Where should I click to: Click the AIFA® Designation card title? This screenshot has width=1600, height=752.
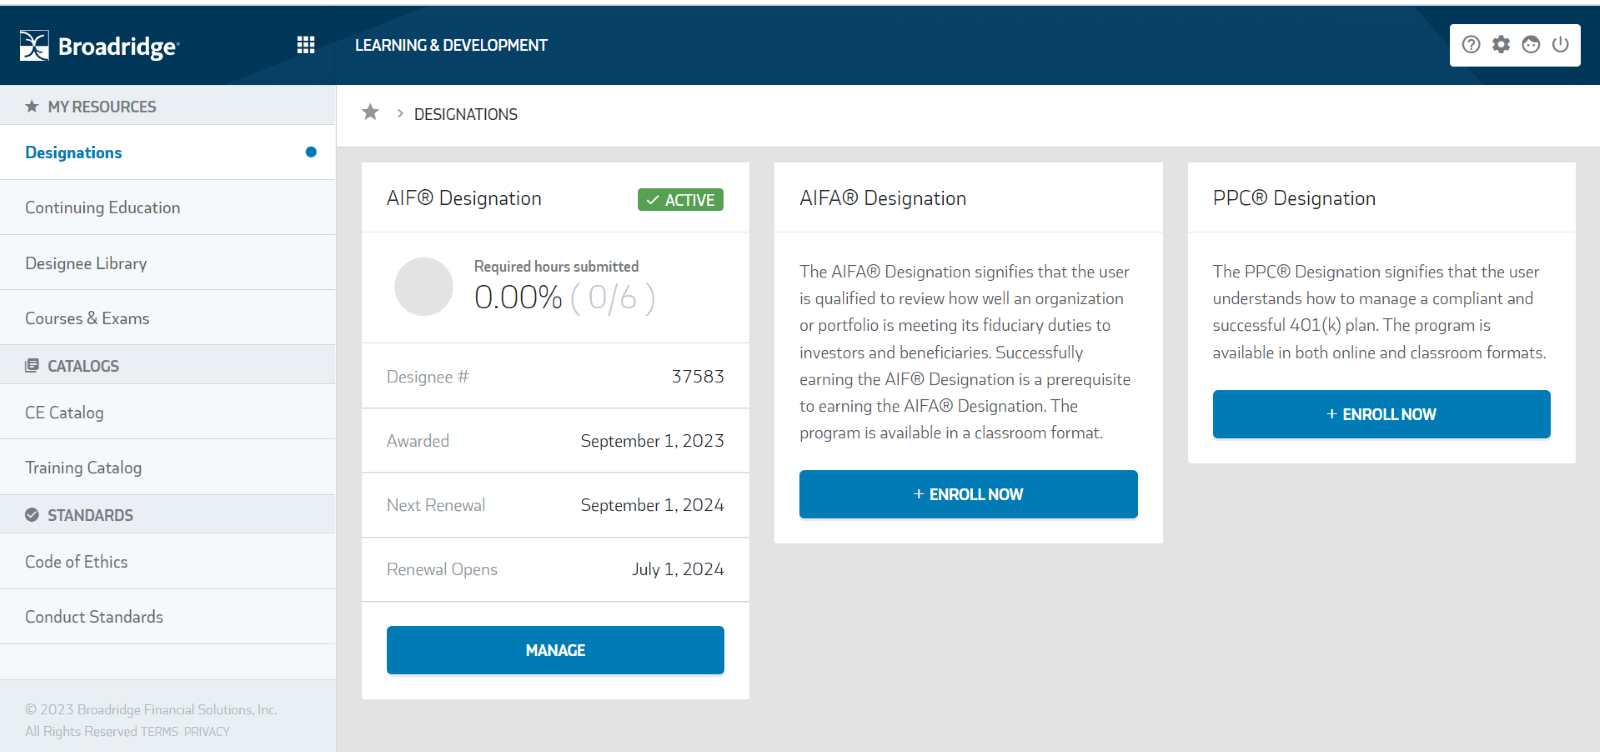883,198
